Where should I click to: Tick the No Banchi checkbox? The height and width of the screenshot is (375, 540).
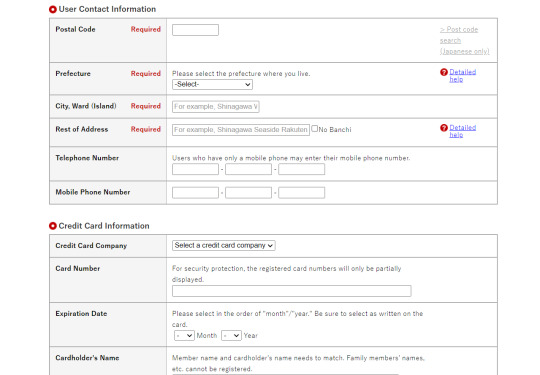(314, 129)
